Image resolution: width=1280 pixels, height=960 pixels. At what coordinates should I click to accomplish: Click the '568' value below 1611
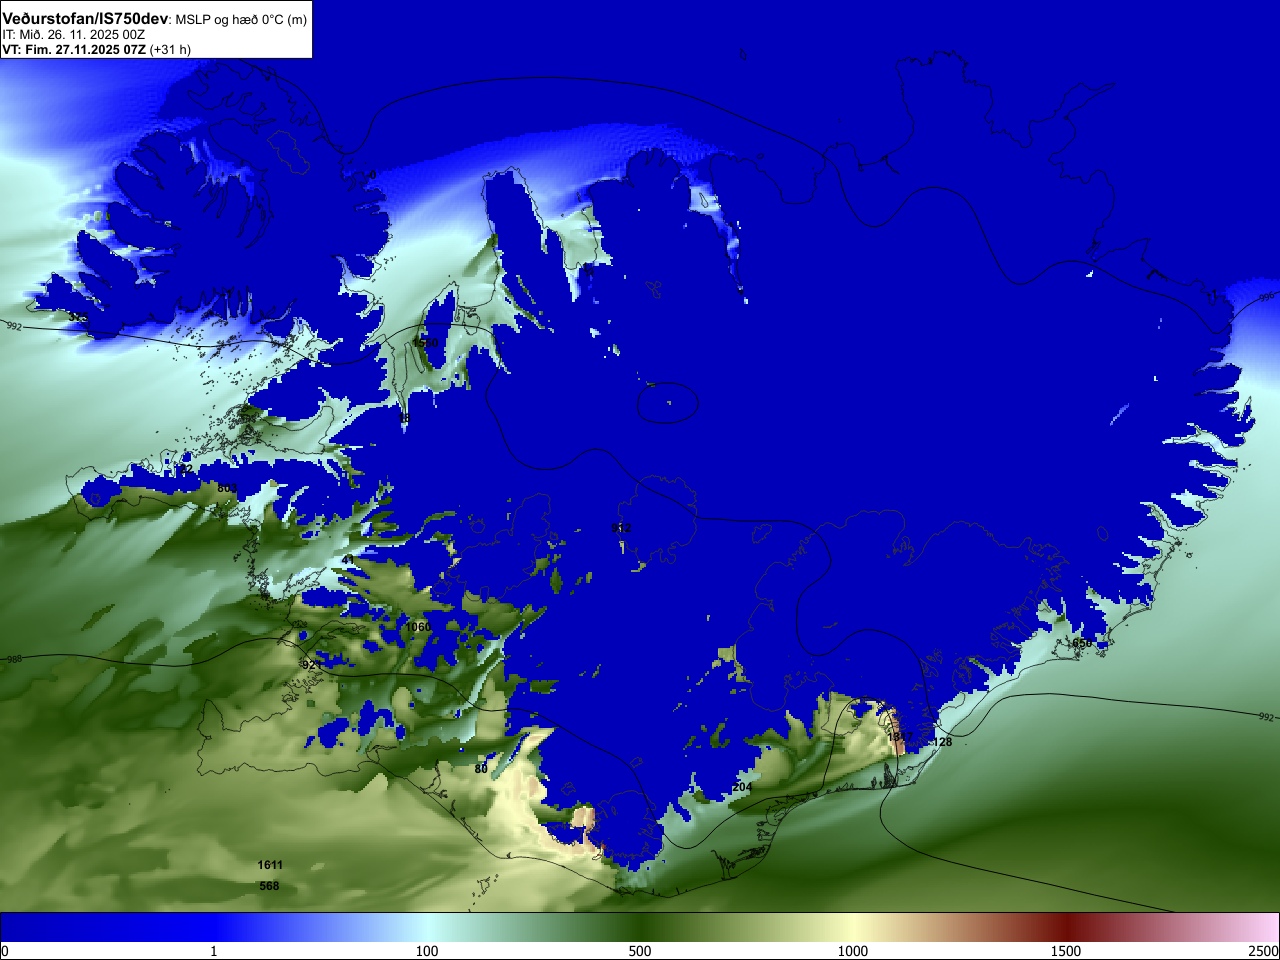[x=269, y=886]
